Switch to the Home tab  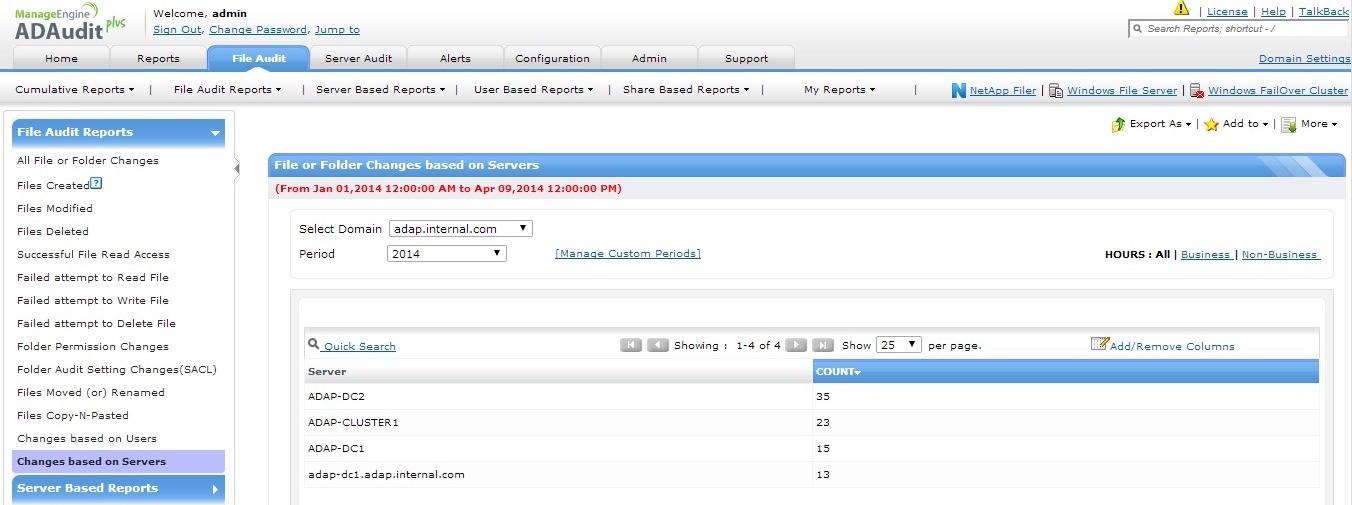pos(62,58)
